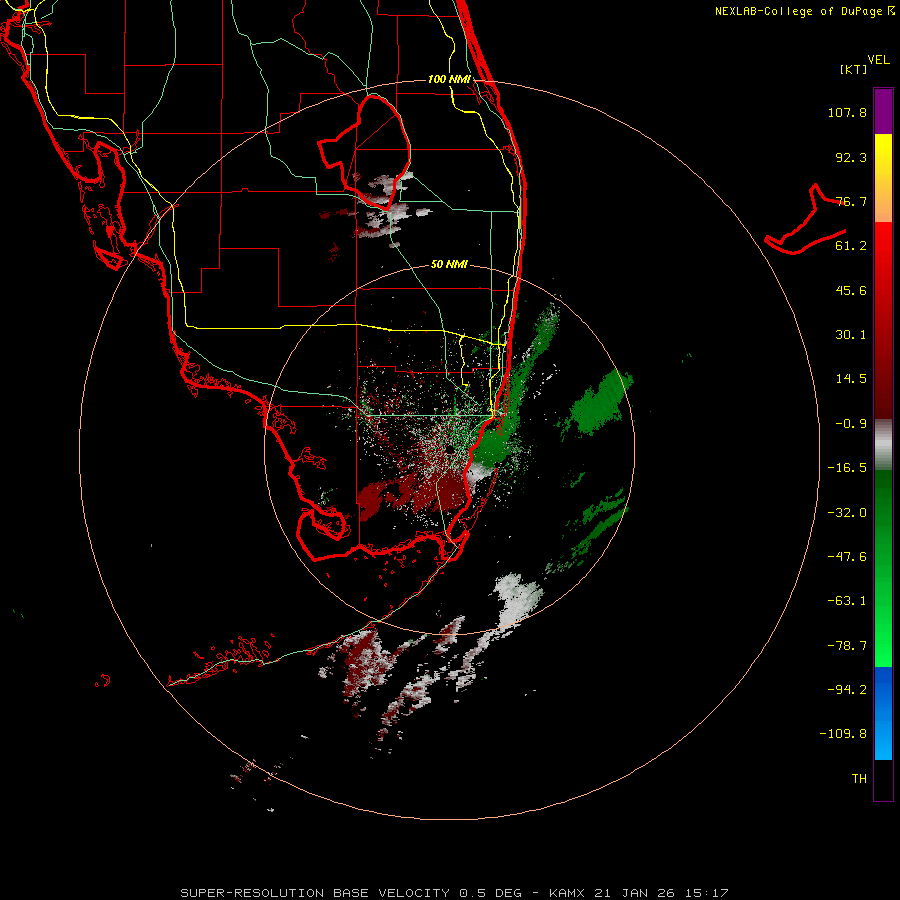This screenshot has width=900, height=900.
Task: Click the -78.7 legend value
Action: pos(847,646)
